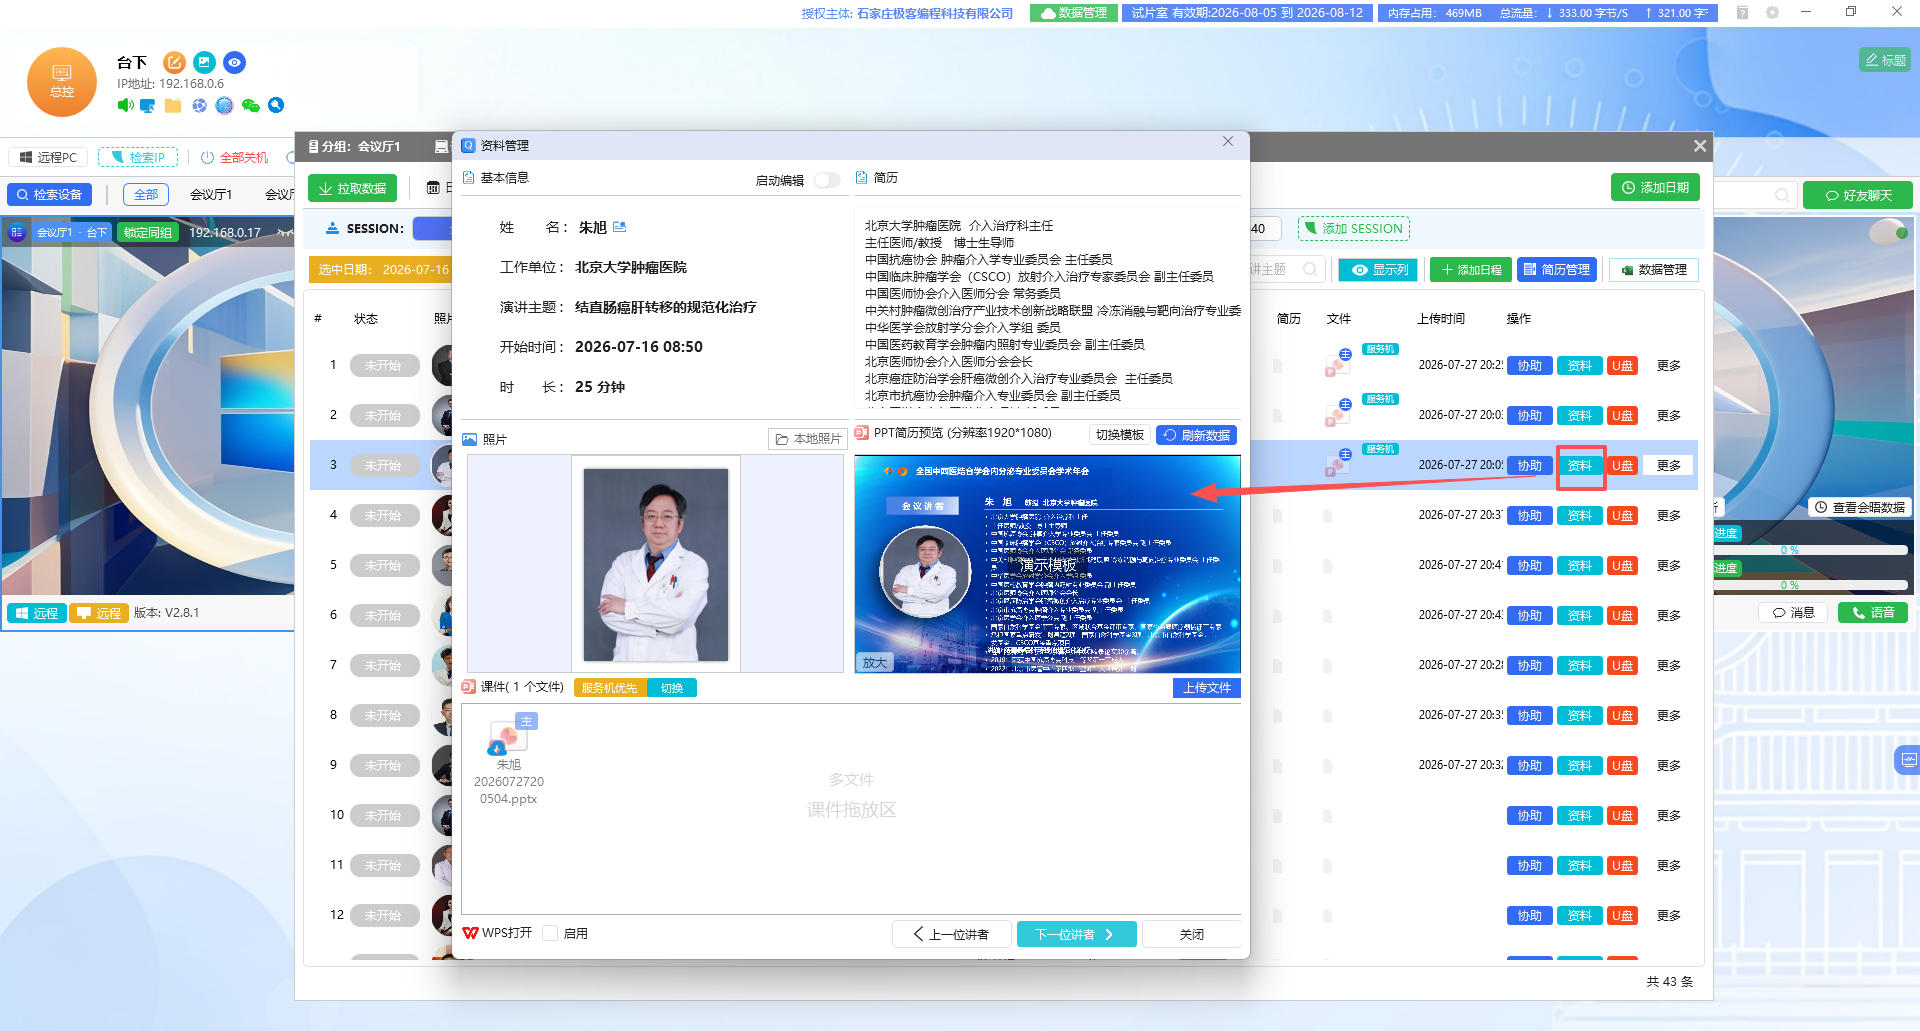This screenshot has height=1031, width=1920.
Task: Click 全部关机 to shut down all
Action: pyautogui.click(x=235, y=157)
